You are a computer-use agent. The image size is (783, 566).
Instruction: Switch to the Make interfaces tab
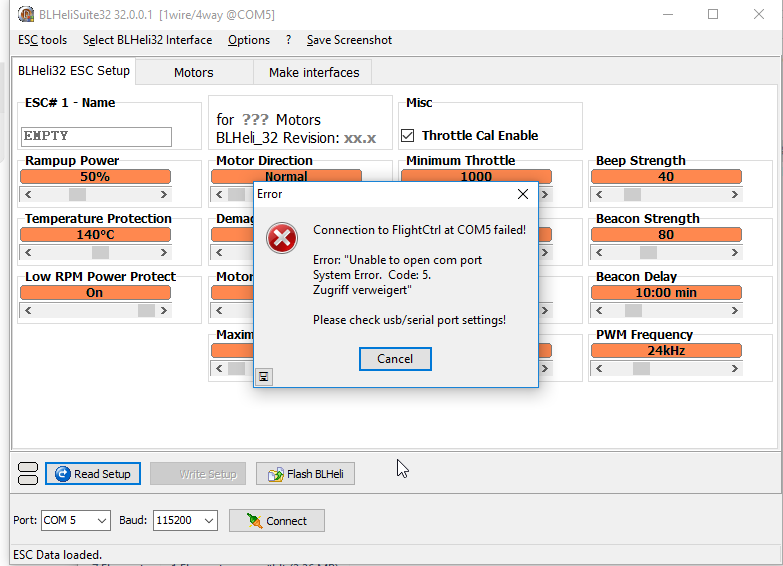pos(314,72)
